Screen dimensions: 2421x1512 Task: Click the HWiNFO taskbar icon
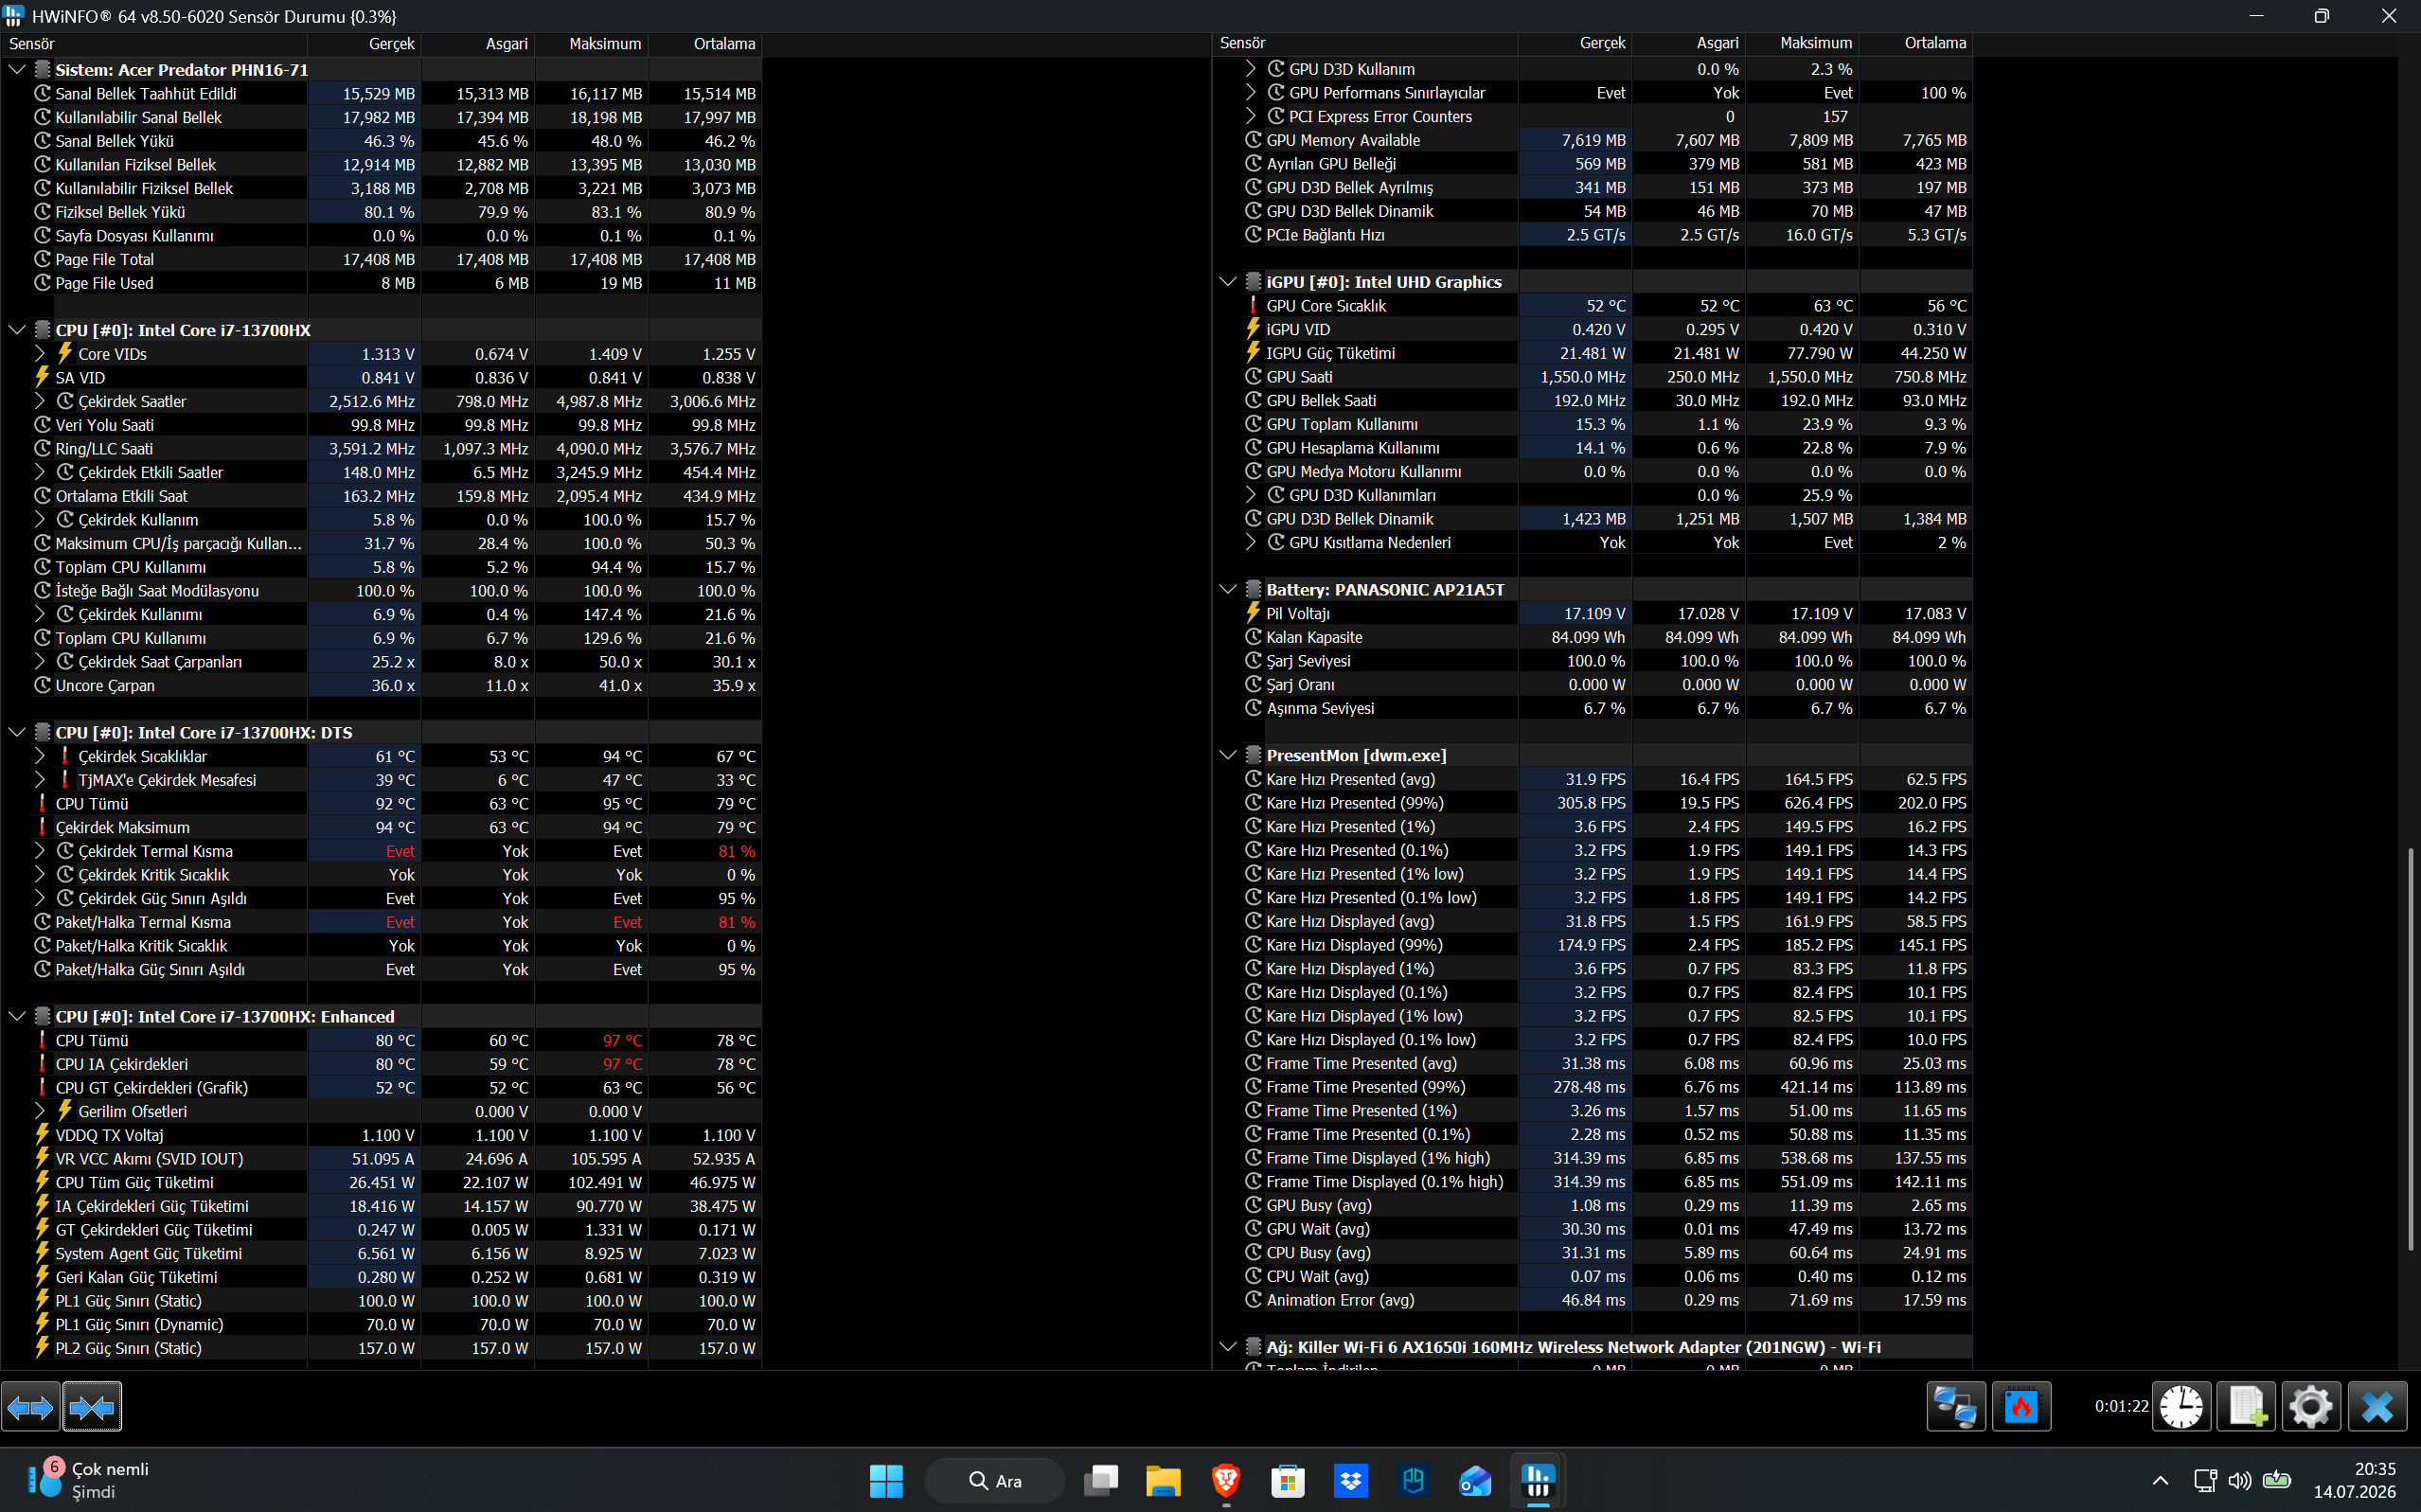(x=1538, y=1481)
